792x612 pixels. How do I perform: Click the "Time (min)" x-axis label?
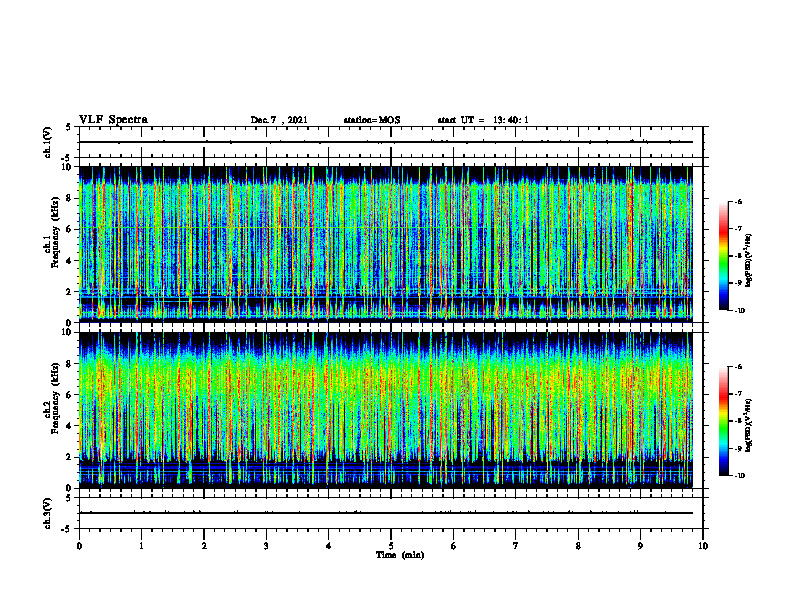400,555
